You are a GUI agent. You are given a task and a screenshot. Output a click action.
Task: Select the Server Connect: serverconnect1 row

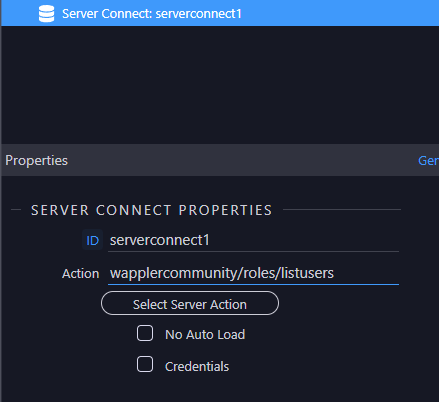(220, 13)
